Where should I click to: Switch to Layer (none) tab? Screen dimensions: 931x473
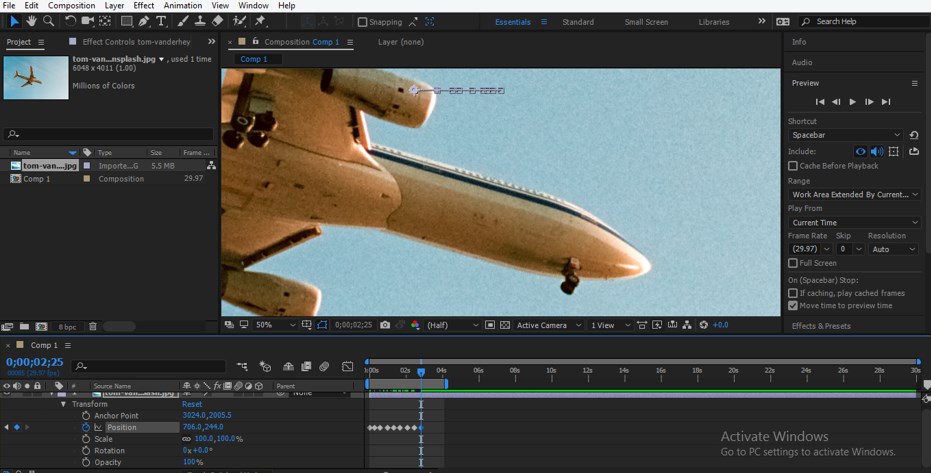(401, 42)
